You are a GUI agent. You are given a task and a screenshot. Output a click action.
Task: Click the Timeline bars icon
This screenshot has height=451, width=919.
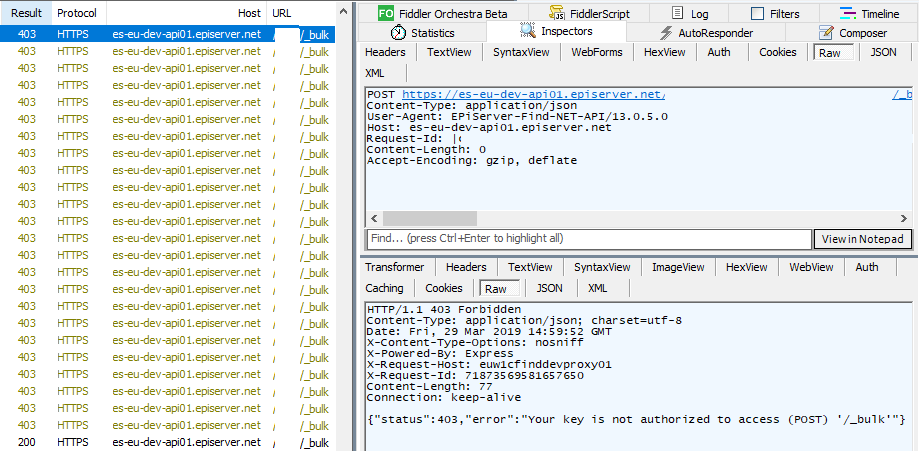847,13
